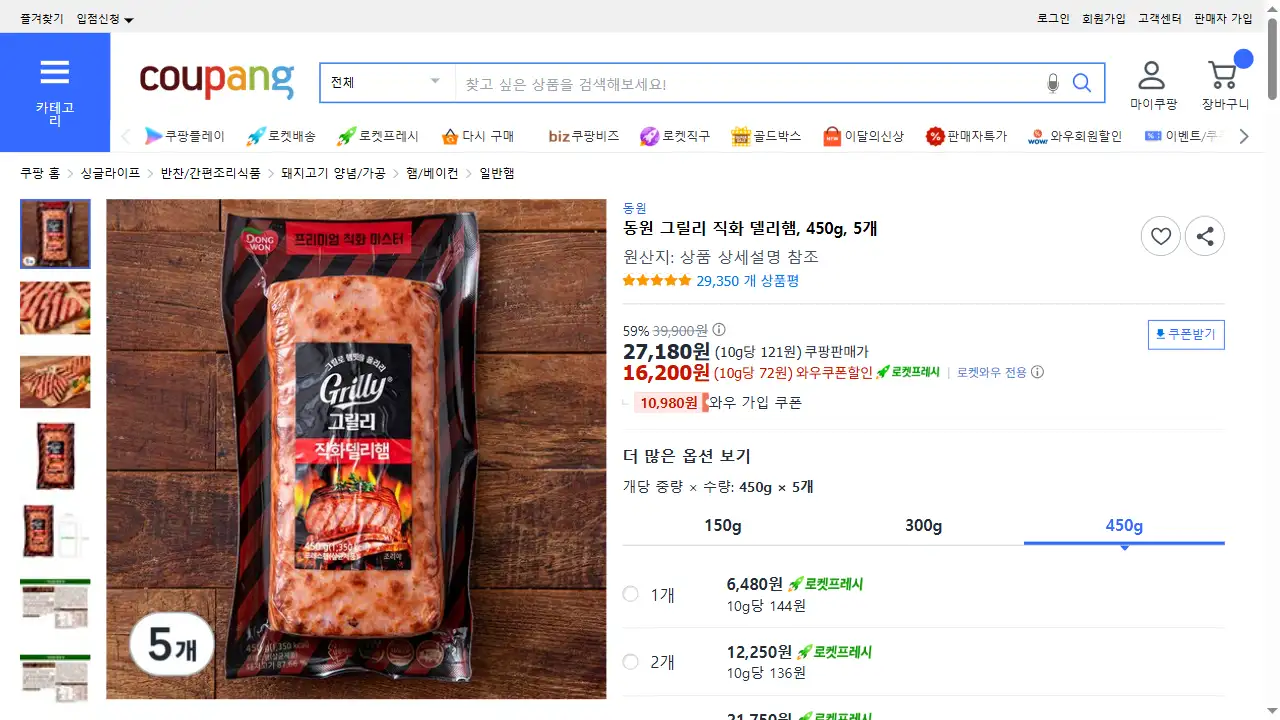Expand the 입점신청 dropdown
This screenshot has width=1280, height=720.
[x=105, y=19]
